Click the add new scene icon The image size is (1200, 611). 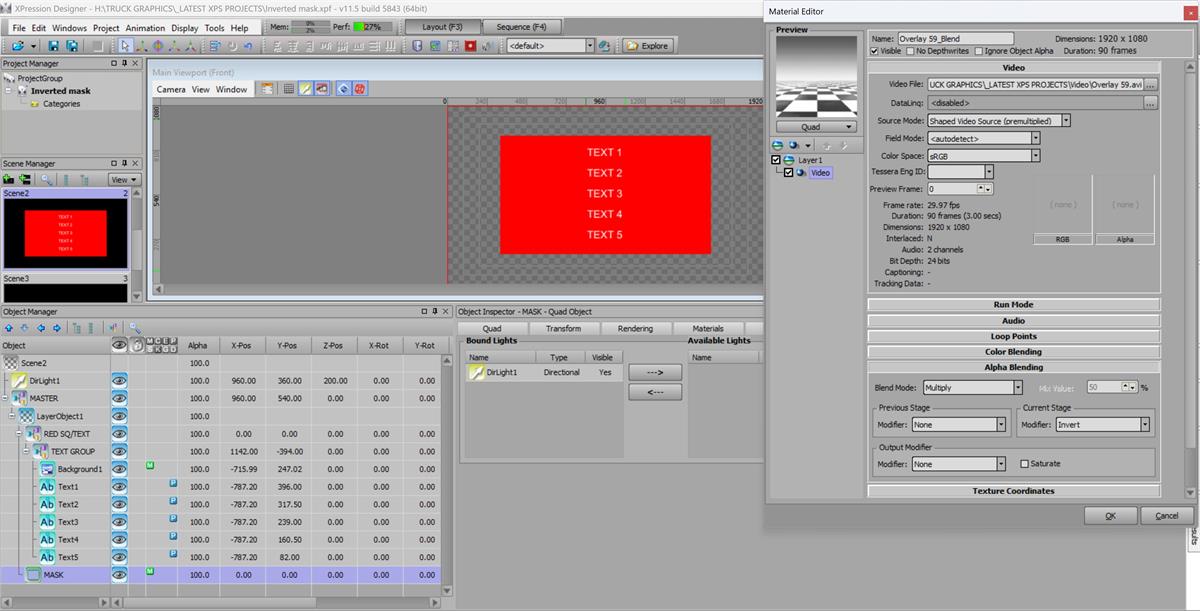coord(9,179)
